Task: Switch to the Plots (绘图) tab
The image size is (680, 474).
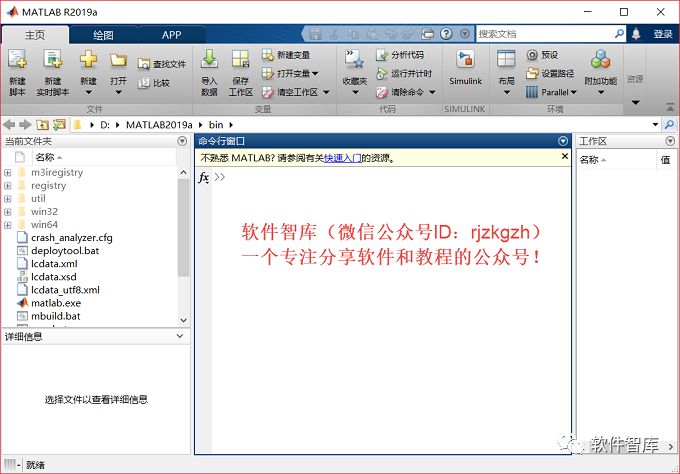Action: 103,35
